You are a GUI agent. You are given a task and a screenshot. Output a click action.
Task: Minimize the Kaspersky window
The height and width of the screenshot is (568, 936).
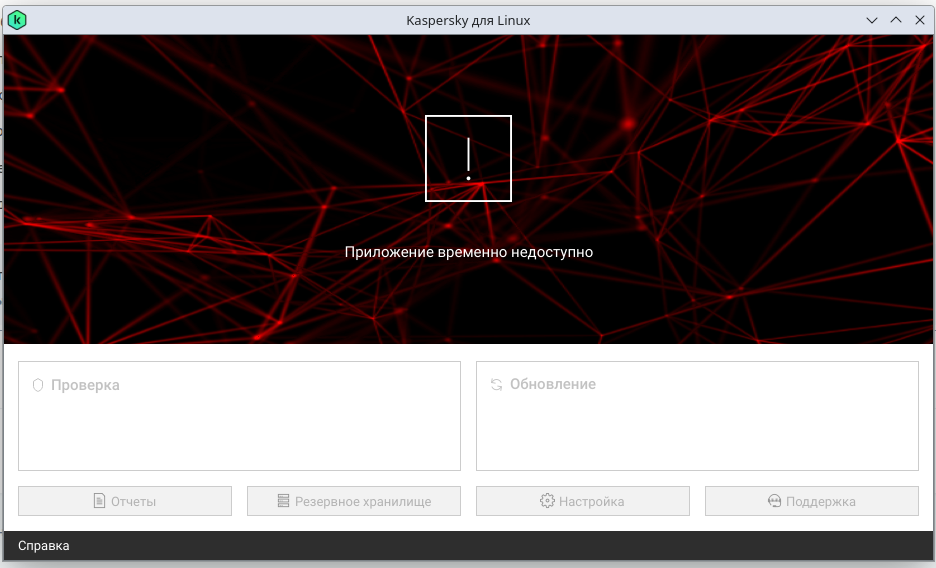[872, 20]
